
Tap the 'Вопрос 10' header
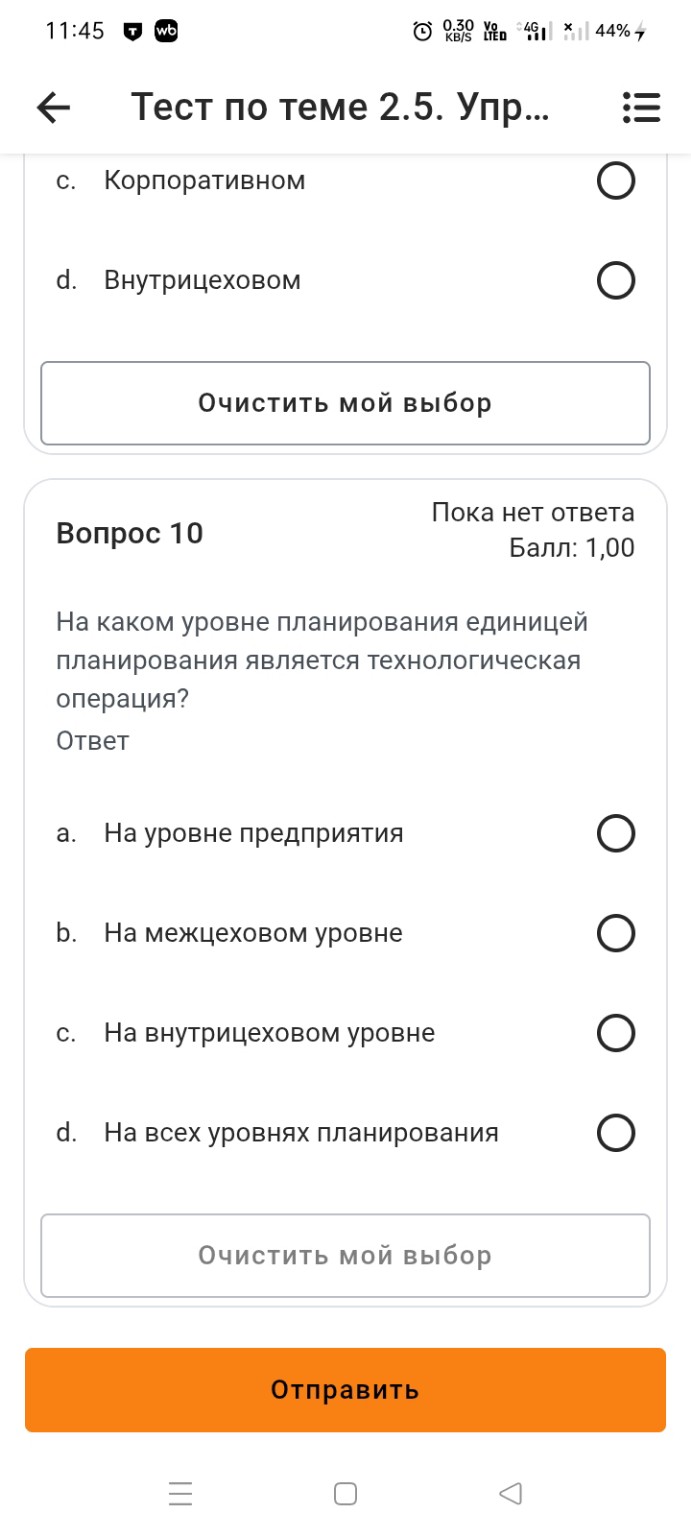[x=130, y=533]
